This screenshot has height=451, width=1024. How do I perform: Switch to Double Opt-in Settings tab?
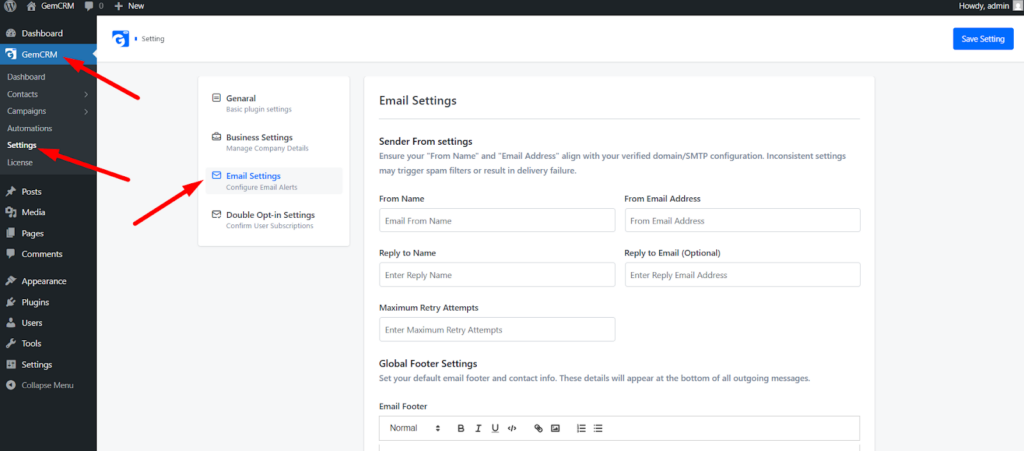click(x=274, y=219)
